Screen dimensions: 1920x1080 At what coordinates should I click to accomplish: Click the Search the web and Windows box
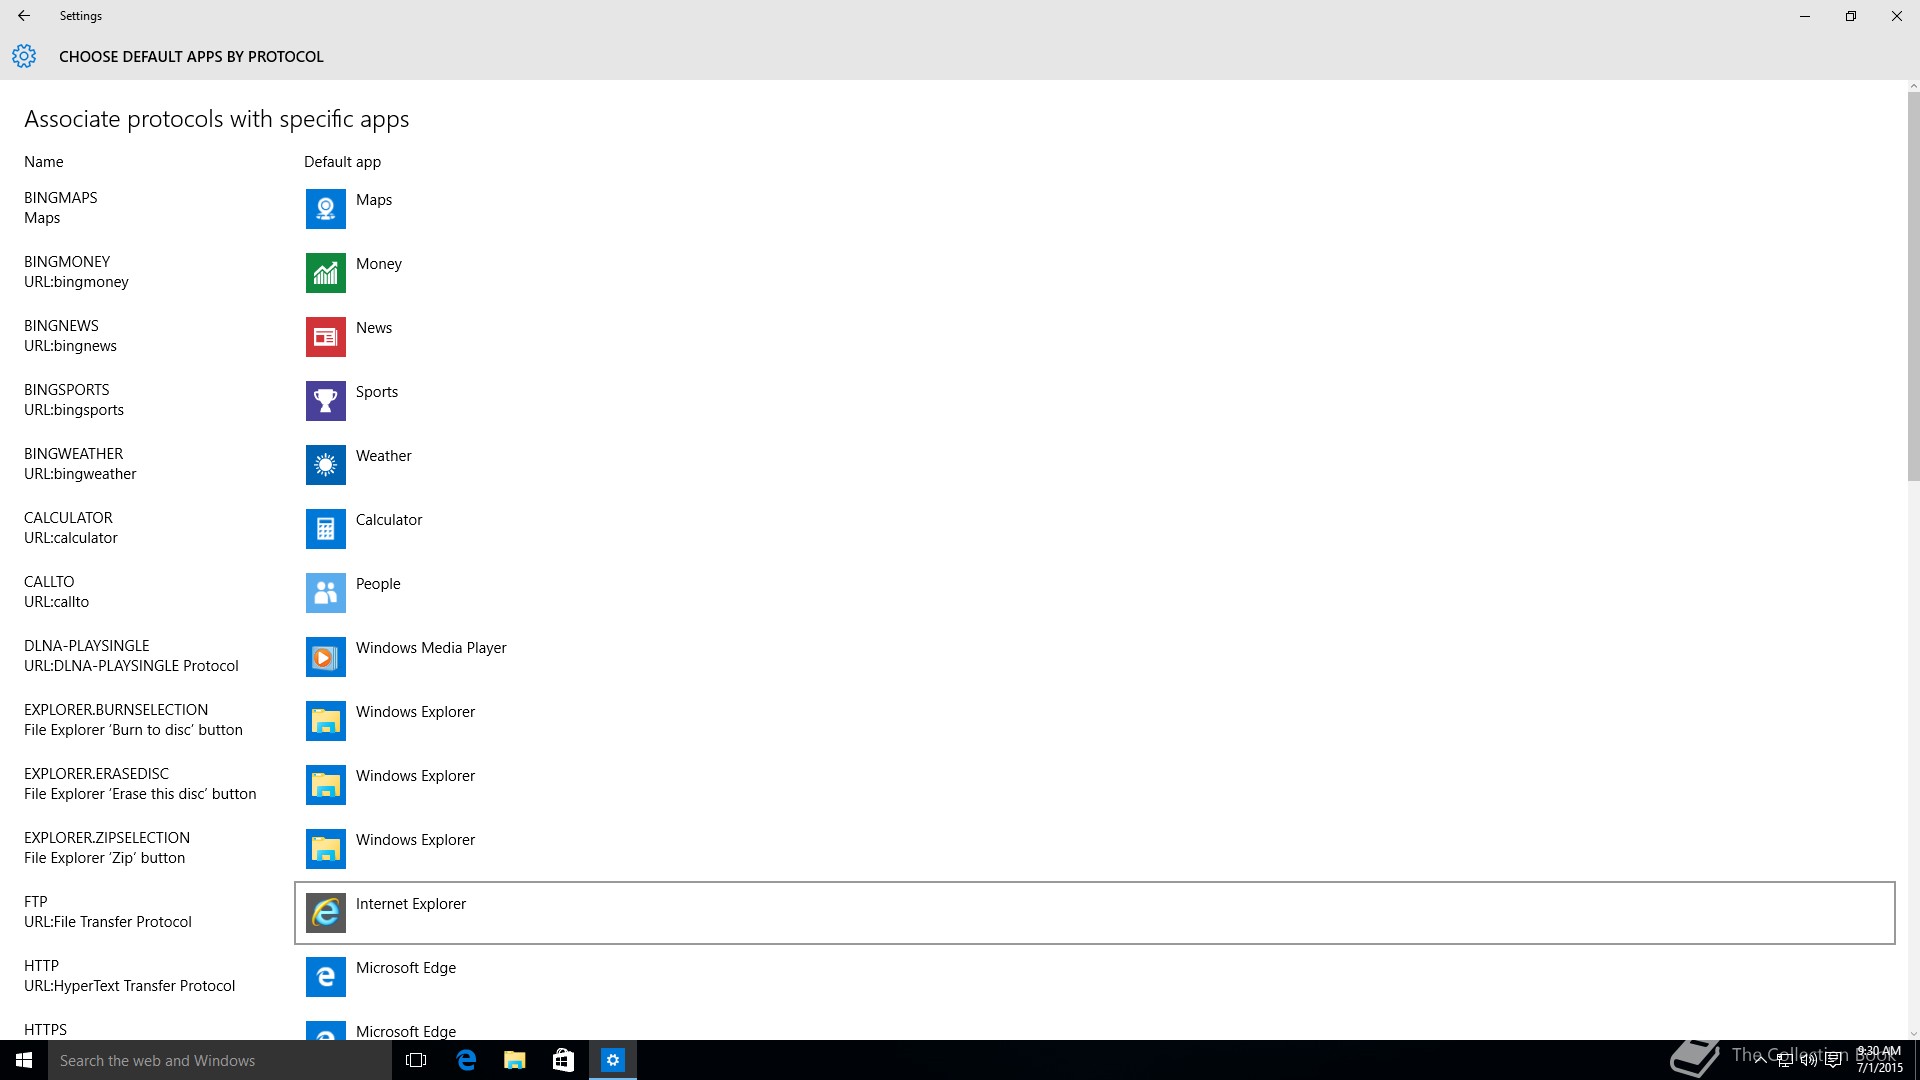point(220,1060)
